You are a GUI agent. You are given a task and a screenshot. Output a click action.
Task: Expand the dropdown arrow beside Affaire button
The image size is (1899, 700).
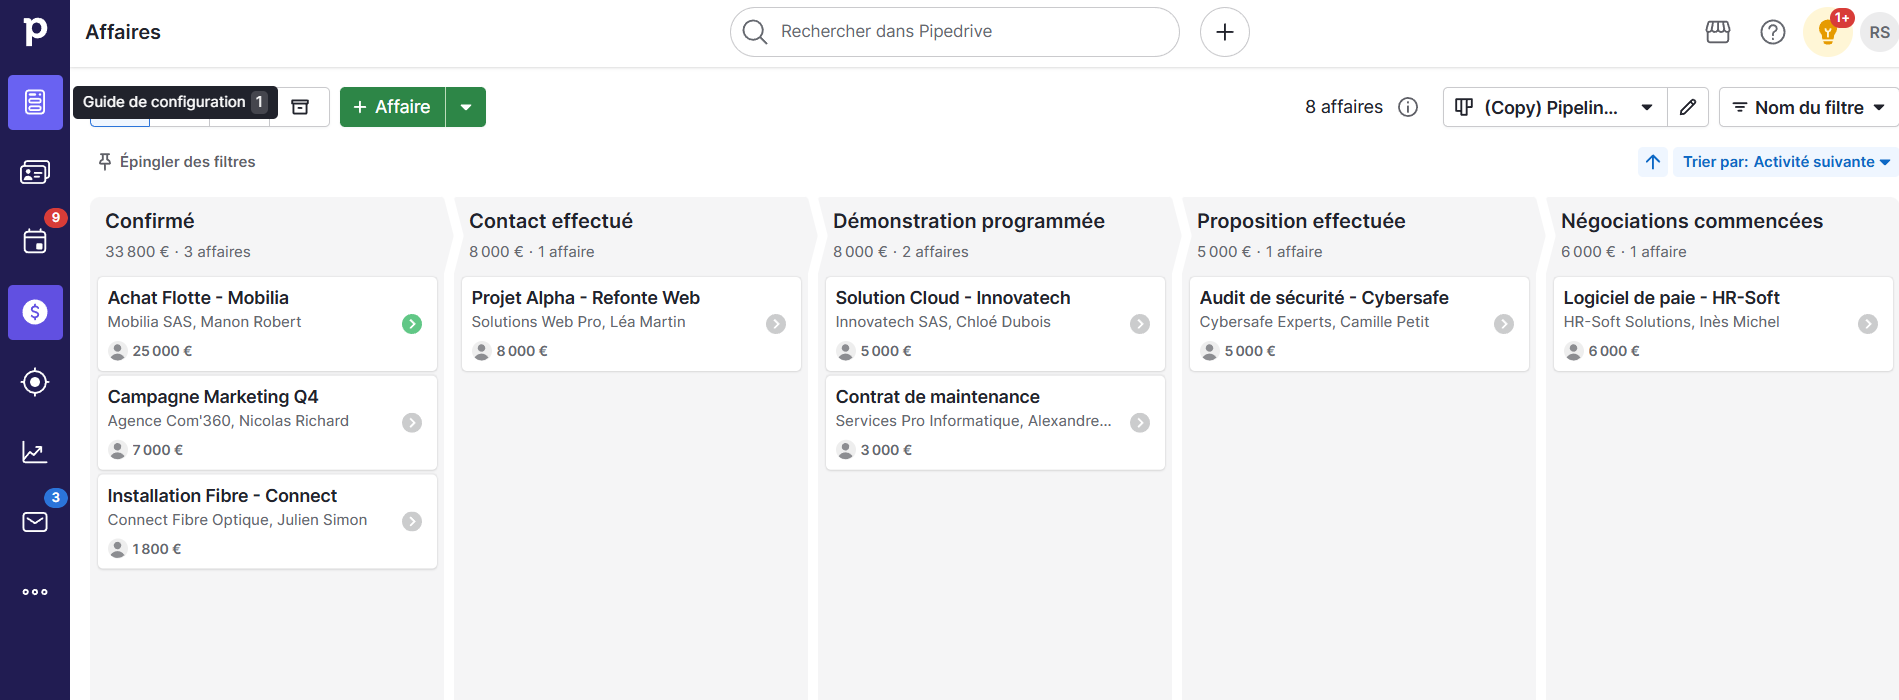(466, 107)
